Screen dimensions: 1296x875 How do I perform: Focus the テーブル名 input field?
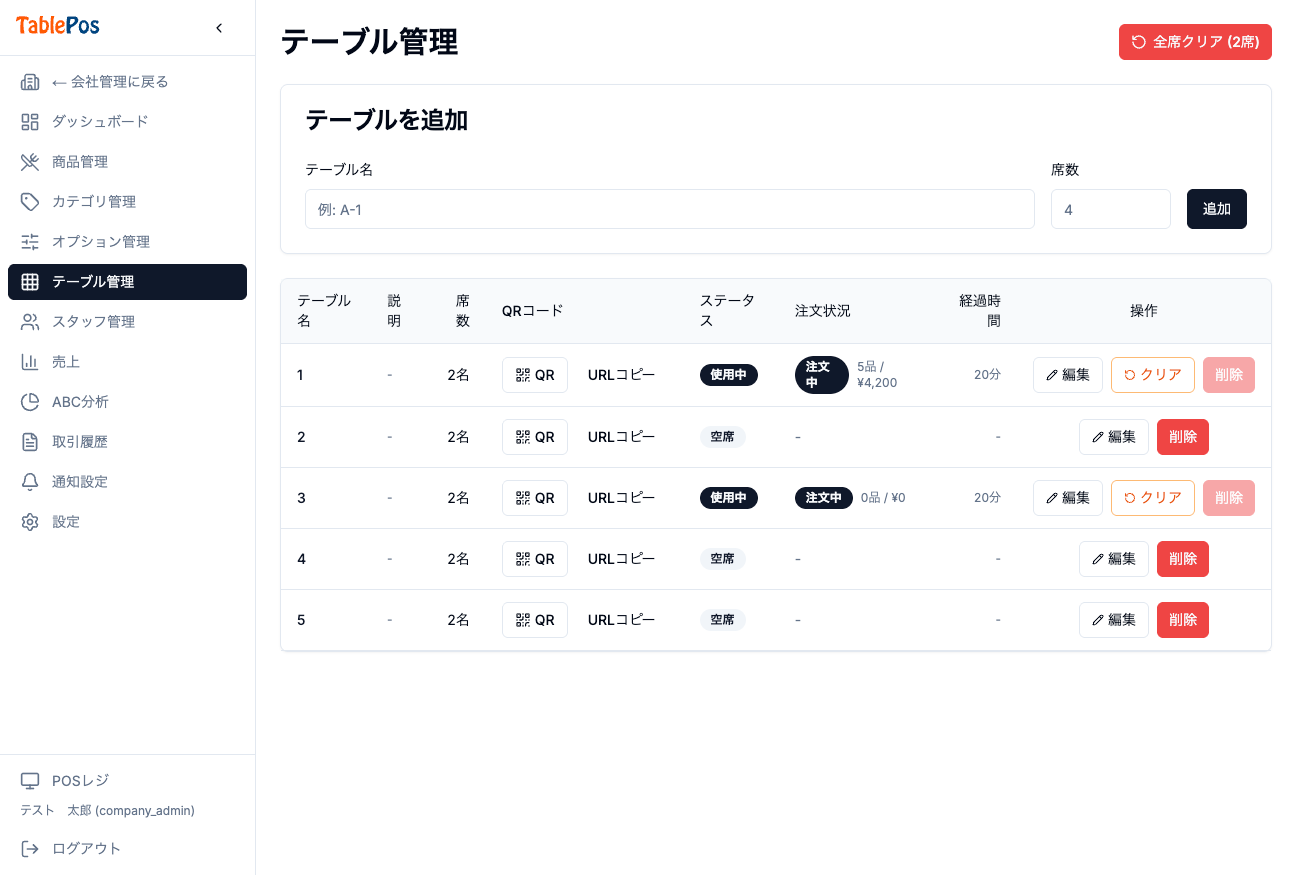(670, 209)
